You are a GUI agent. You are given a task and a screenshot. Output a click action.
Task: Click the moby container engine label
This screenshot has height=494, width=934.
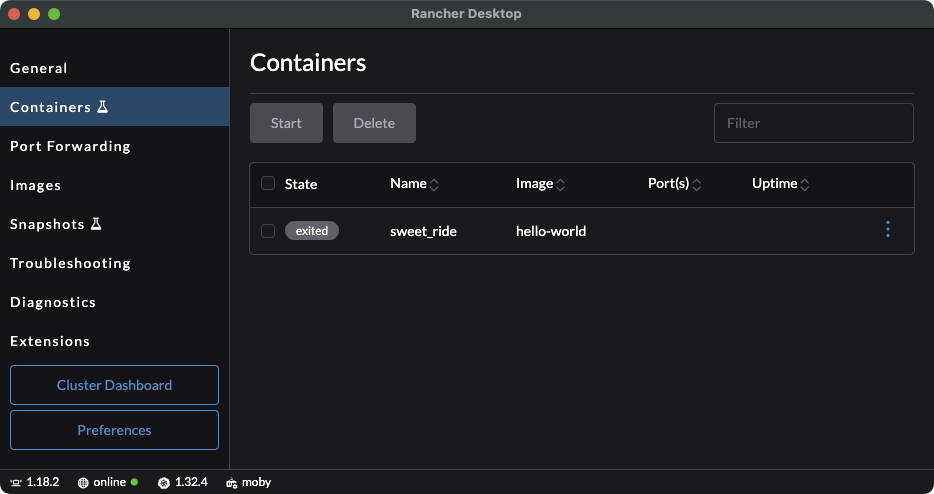257,482
